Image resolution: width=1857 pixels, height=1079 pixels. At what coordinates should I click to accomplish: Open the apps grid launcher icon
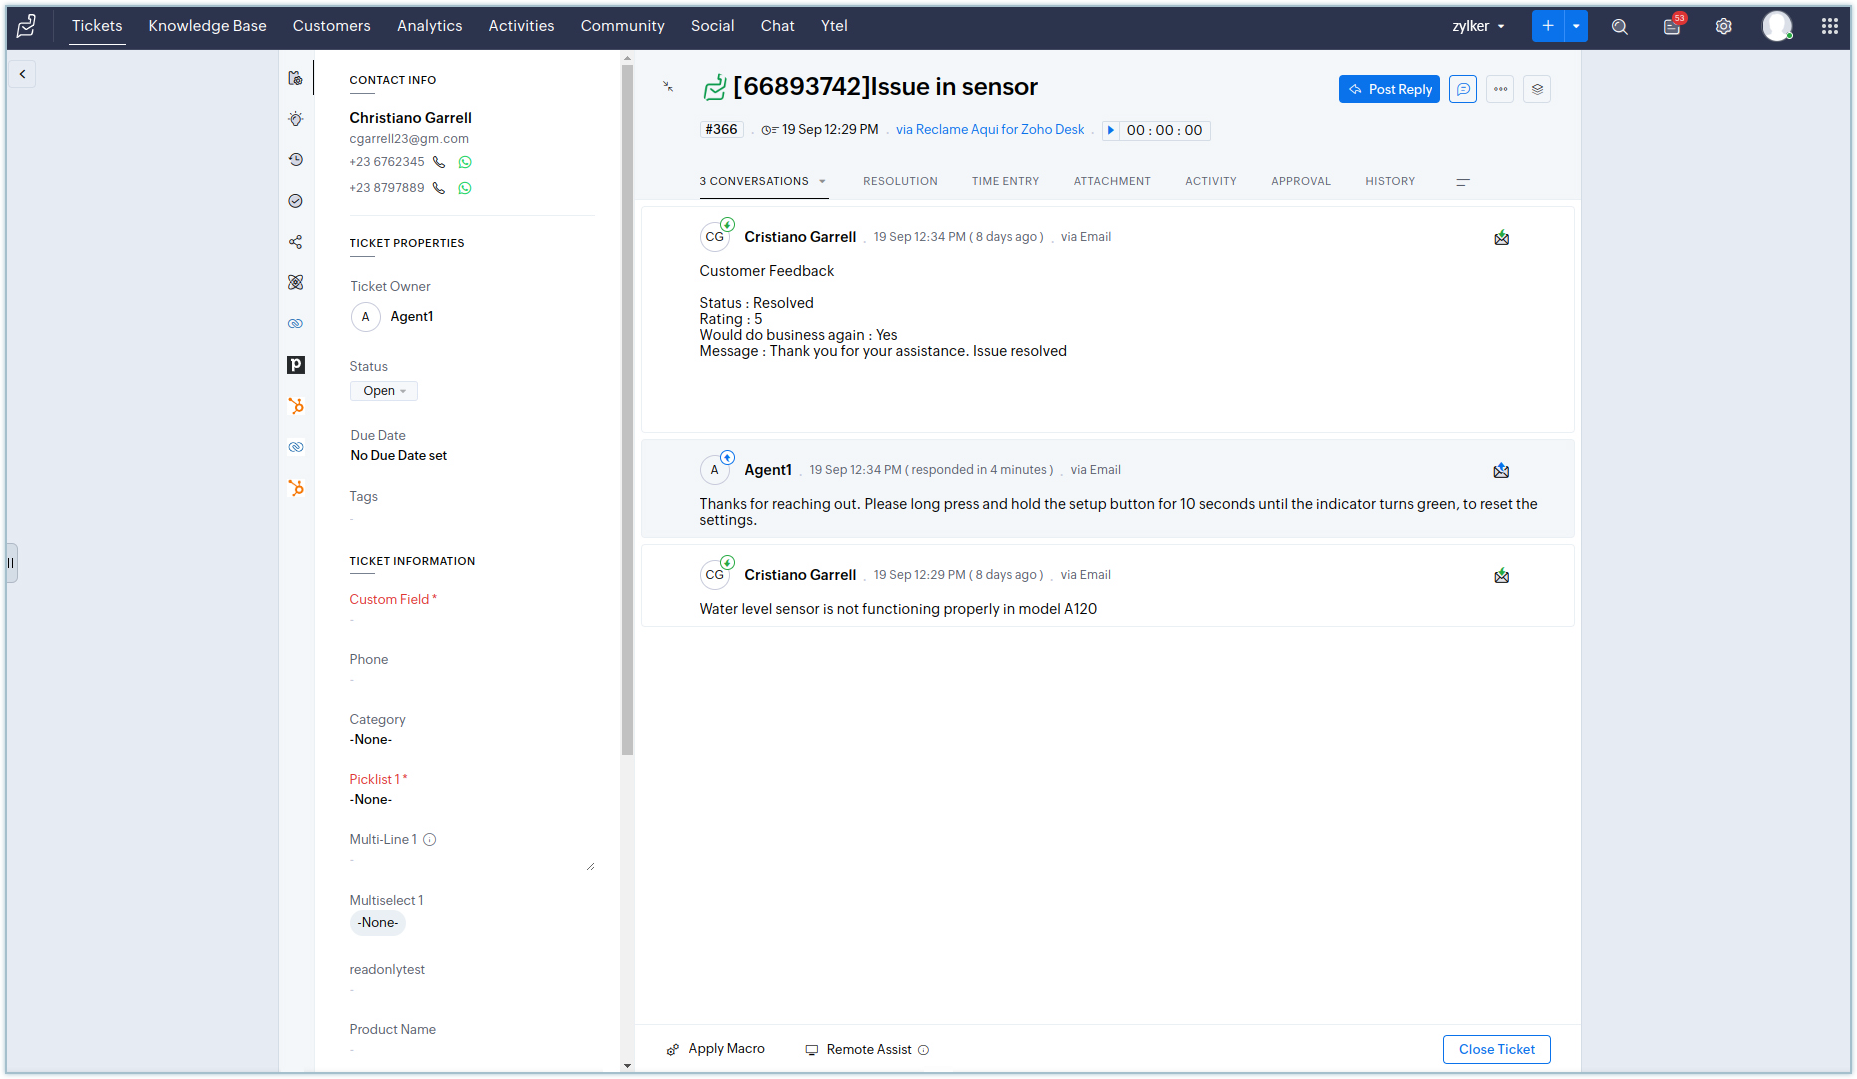tap(1829, 27)
